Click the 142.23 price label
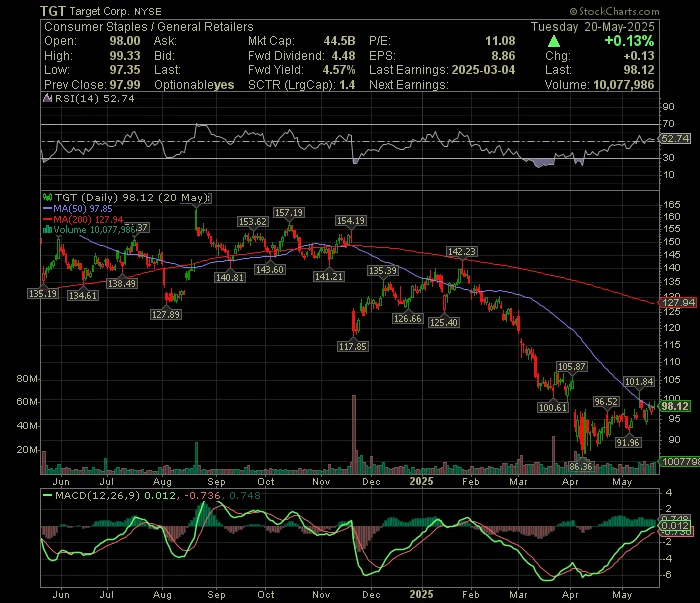This screenshot has width=700, height=603. point(462,252)
